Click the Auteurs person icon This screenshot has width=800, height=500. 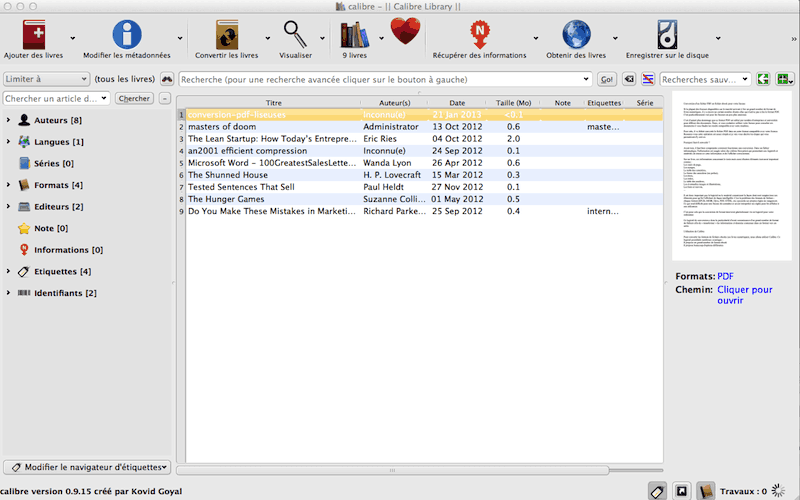click(23, 120)
